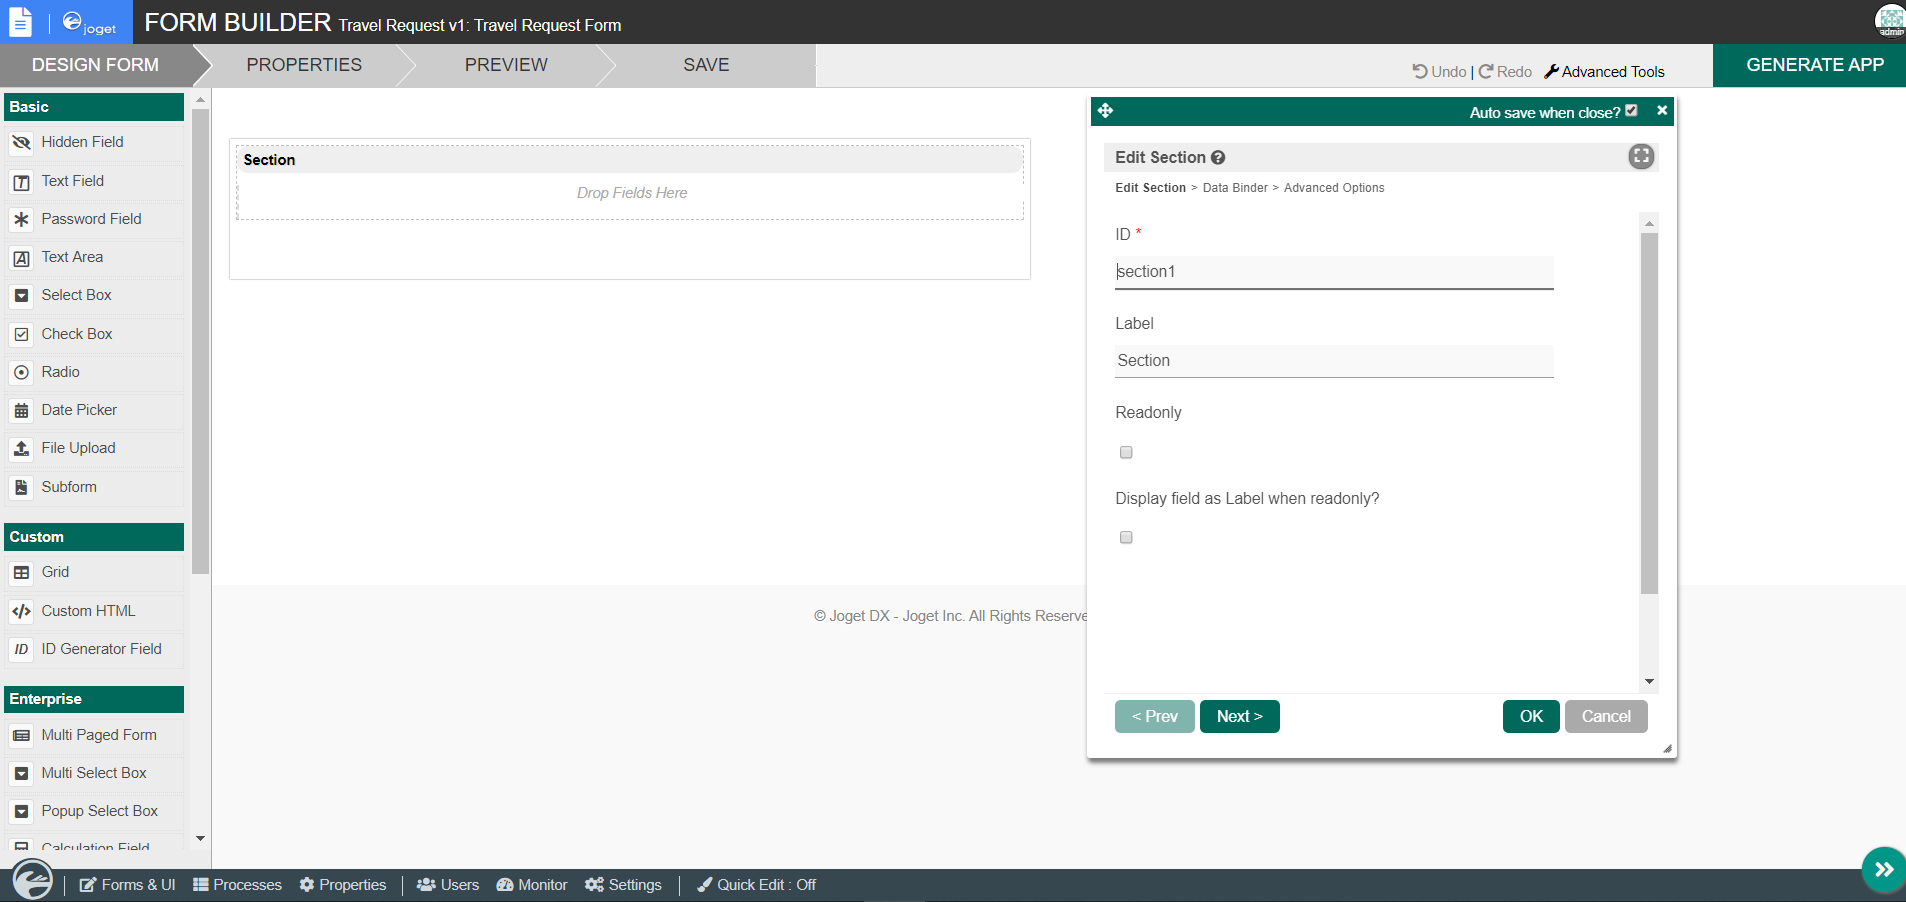Click the File Upload icon
This screenshot has width=1906, height=902.
click(21, 449)
